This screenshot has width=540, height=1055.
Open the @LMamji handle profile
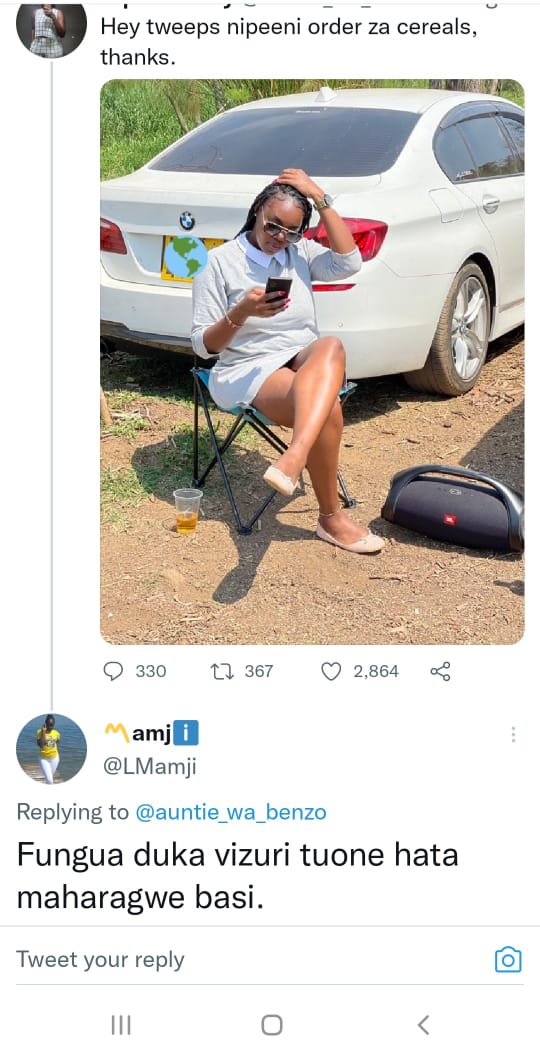pos(149,767)
